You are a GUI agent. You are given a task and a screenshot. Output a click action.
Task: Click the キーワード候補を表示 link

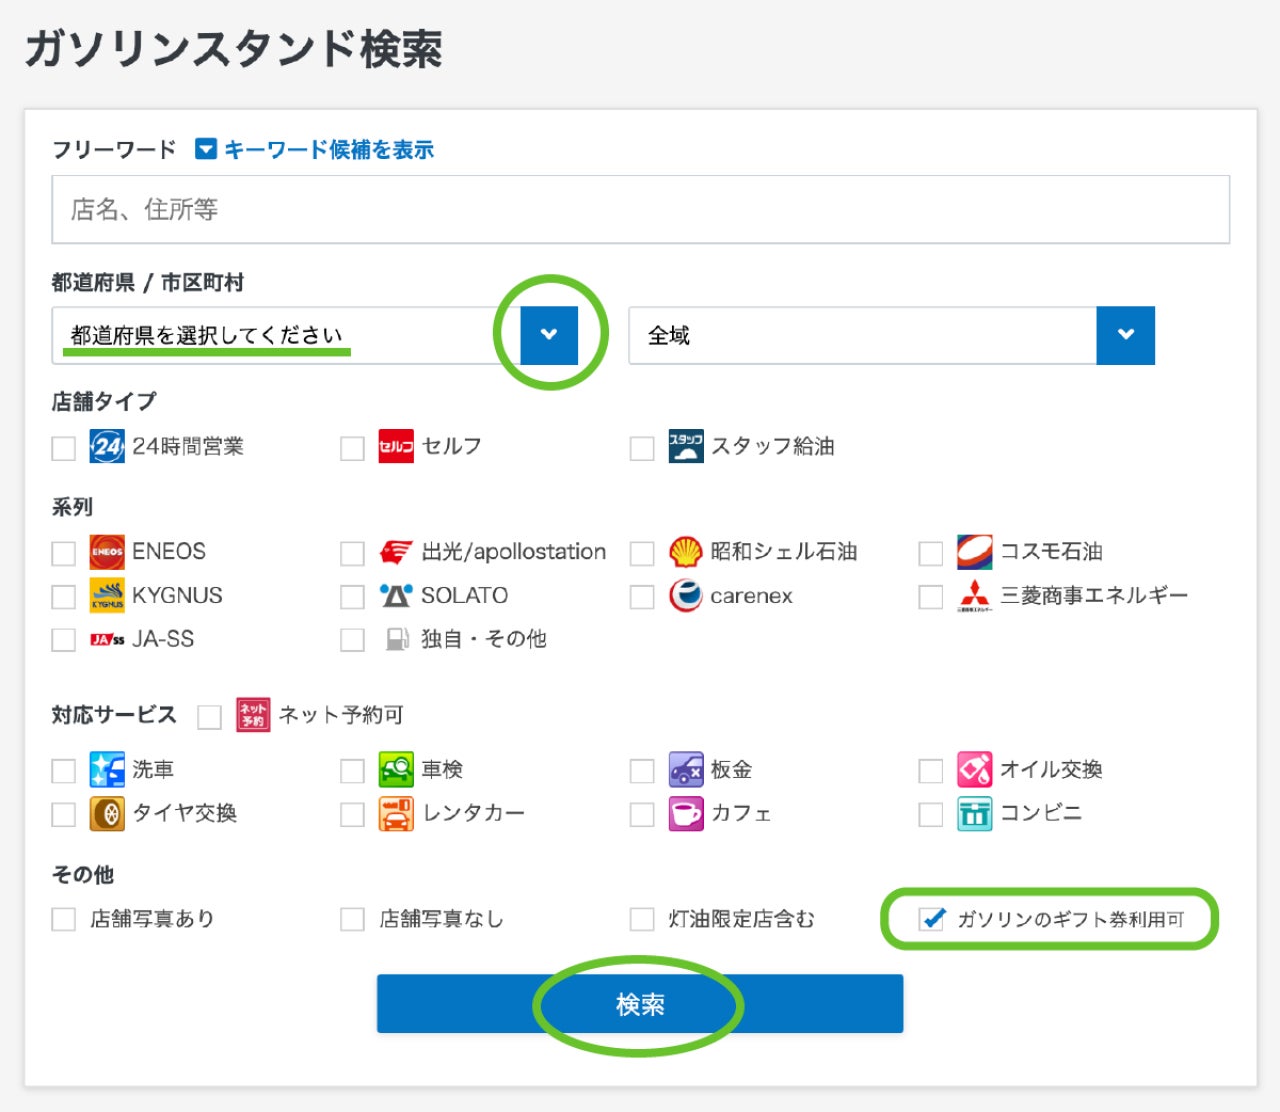[329, 150]
